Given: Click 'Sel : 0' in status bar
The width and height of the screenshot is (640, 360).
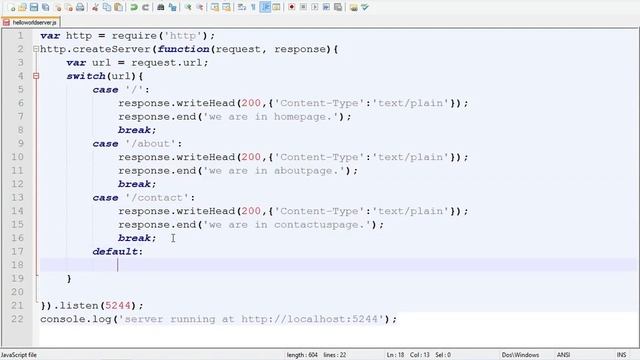Looking at the screenshot, I should [x=443, y=355].
